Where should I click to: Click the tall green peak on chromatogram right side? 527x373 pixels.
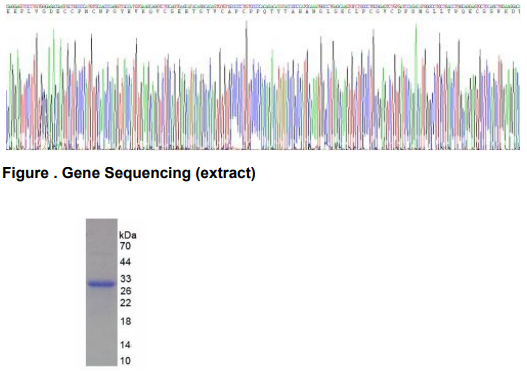pyautogui.click(x=416, y=54)
